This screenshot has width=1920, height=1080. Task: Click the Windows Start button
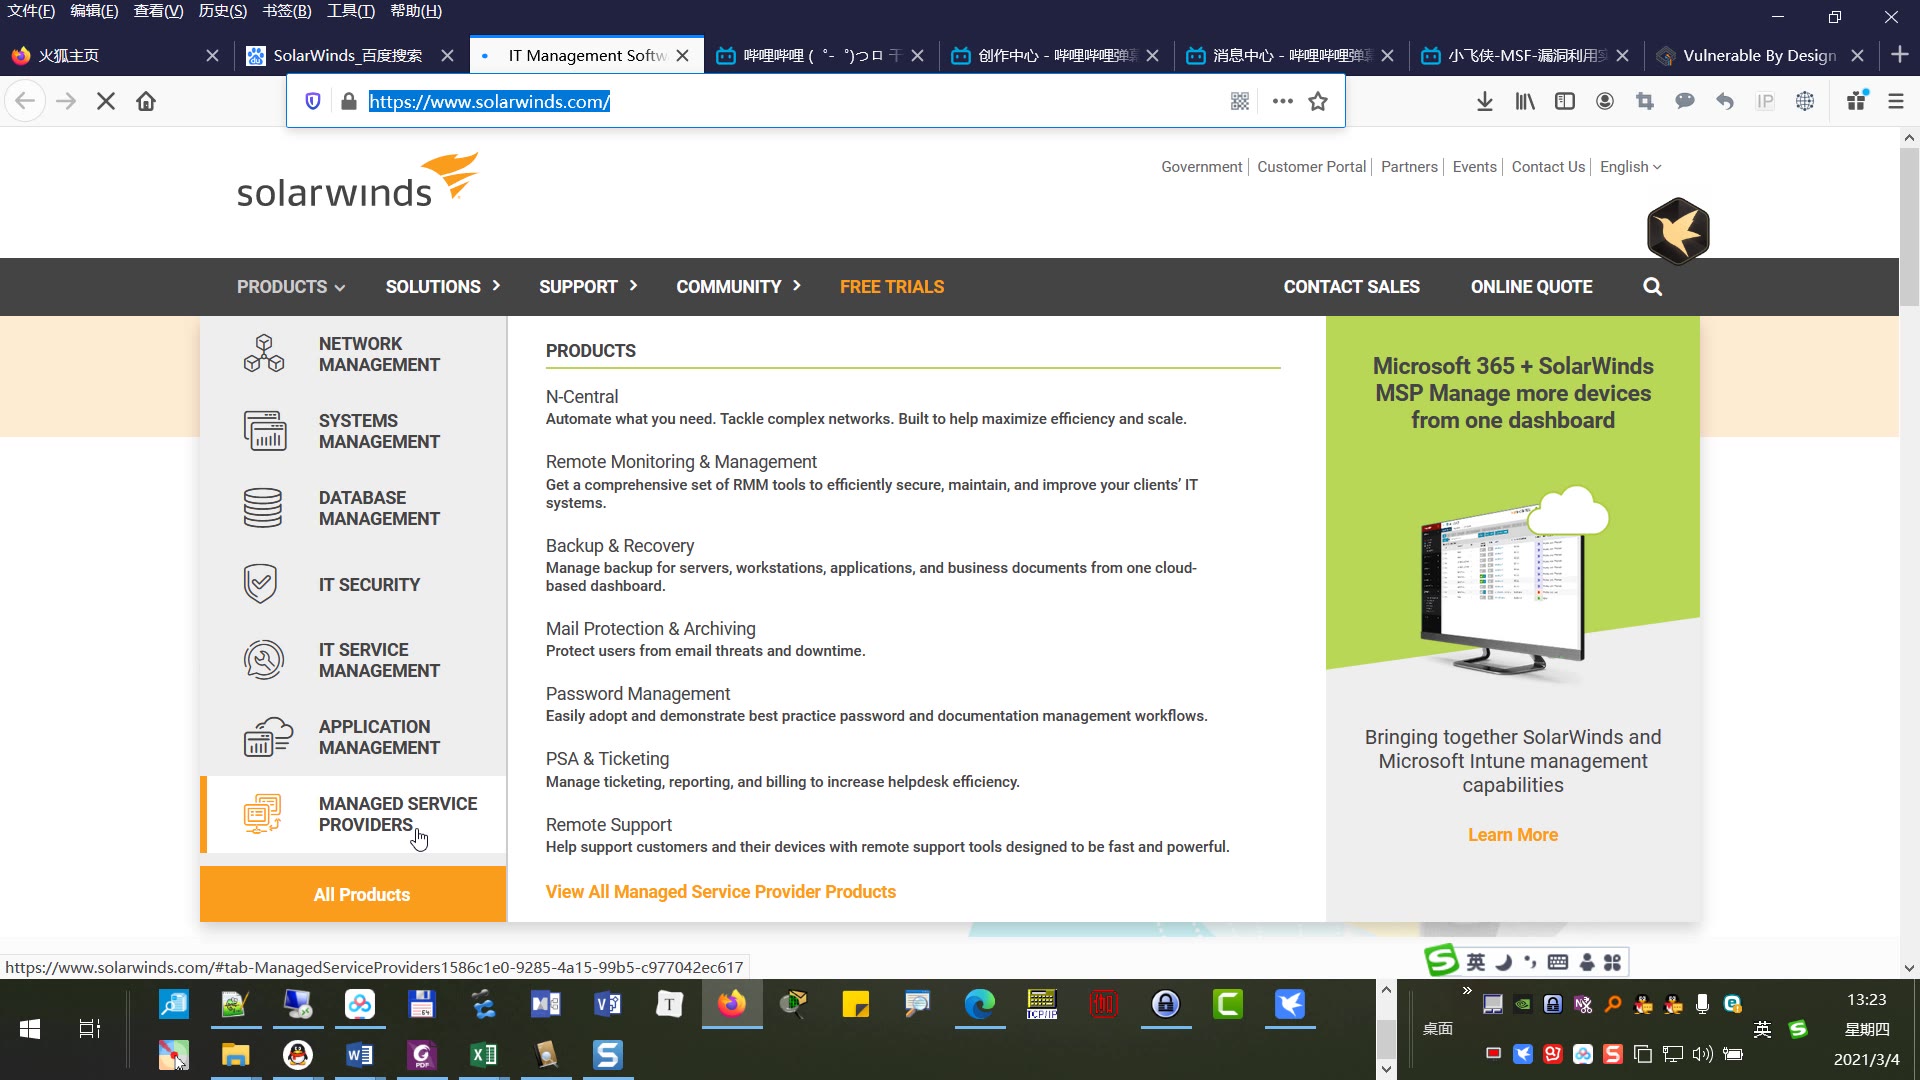coord(30,1029)
